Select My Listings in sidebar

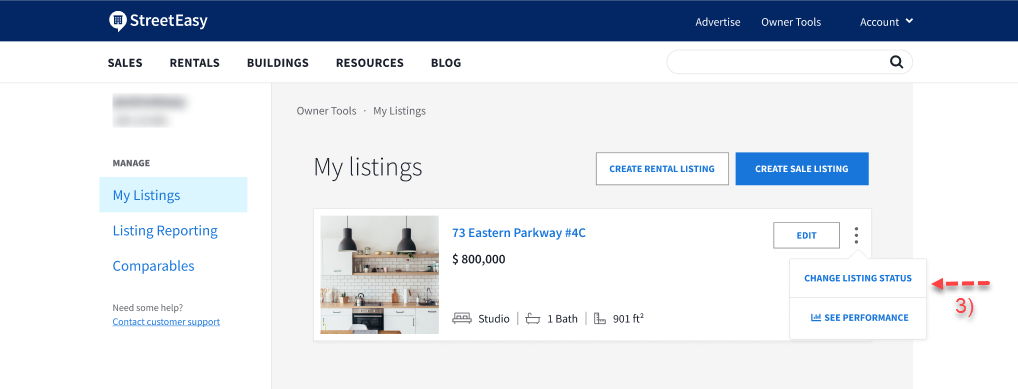[x=173, y=195]
